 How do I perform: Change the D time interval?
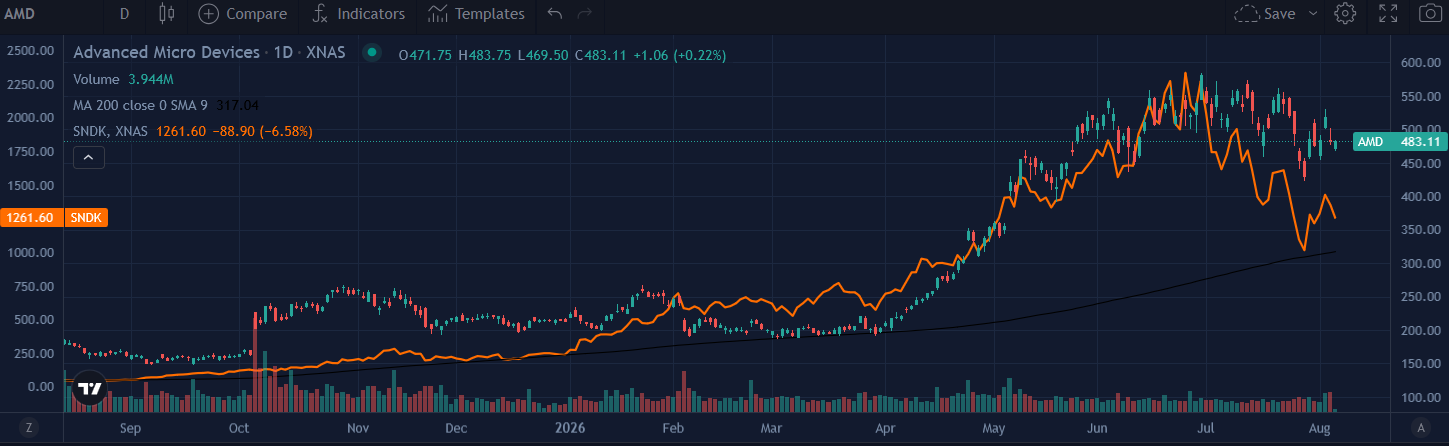124,14
